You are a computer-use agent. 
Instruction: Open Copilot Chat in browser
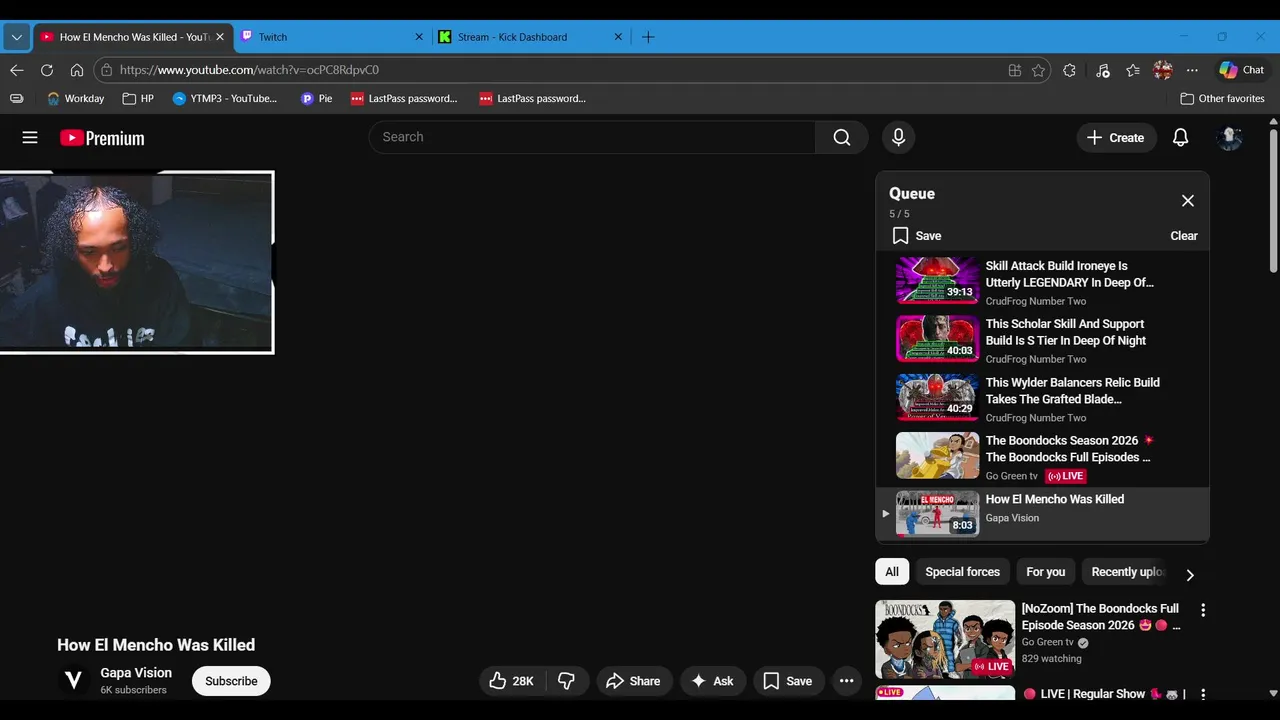pyautogui.click(x=1241, y=70)
